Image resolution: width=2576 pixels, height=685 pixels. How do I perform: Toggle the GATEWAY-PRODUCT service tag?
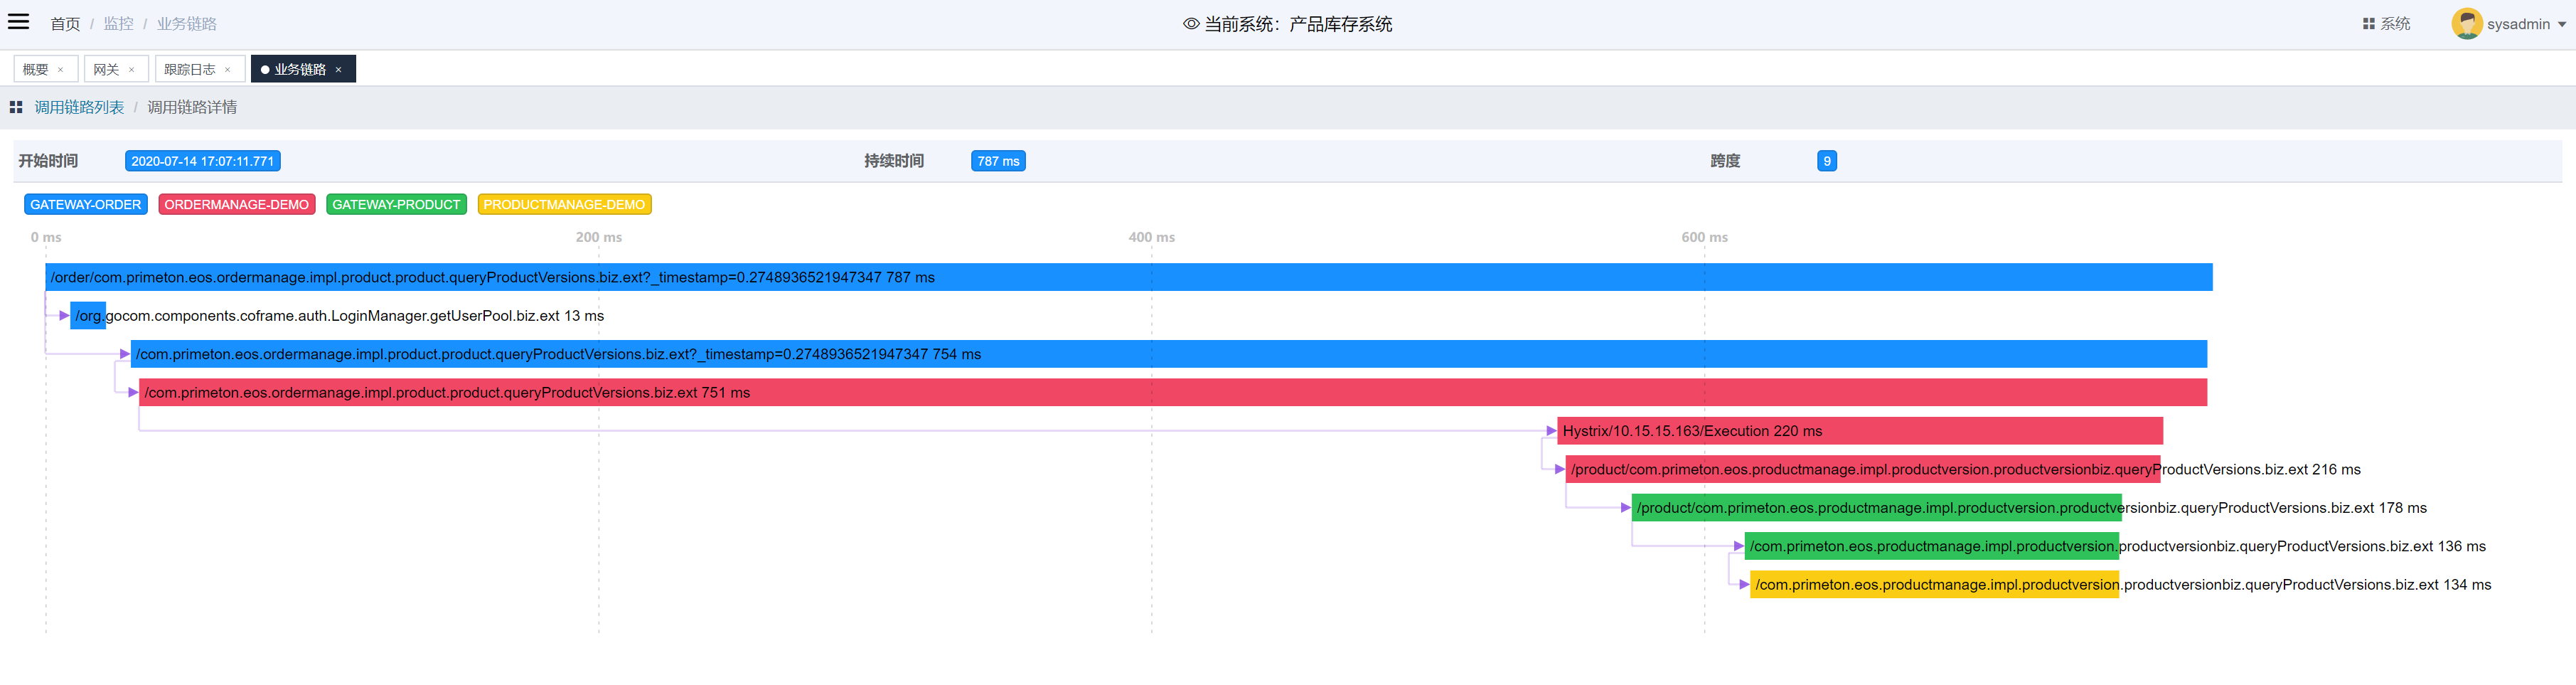(396, 205)
